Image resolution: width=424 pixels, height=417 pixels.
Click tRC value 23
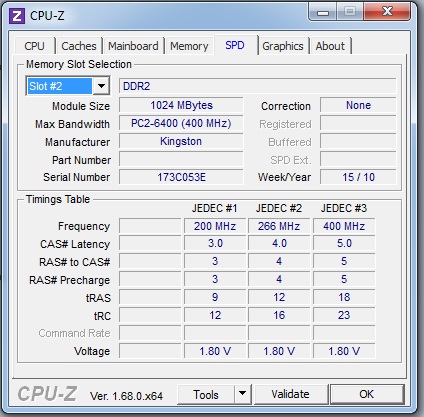(x=344, y=315)
